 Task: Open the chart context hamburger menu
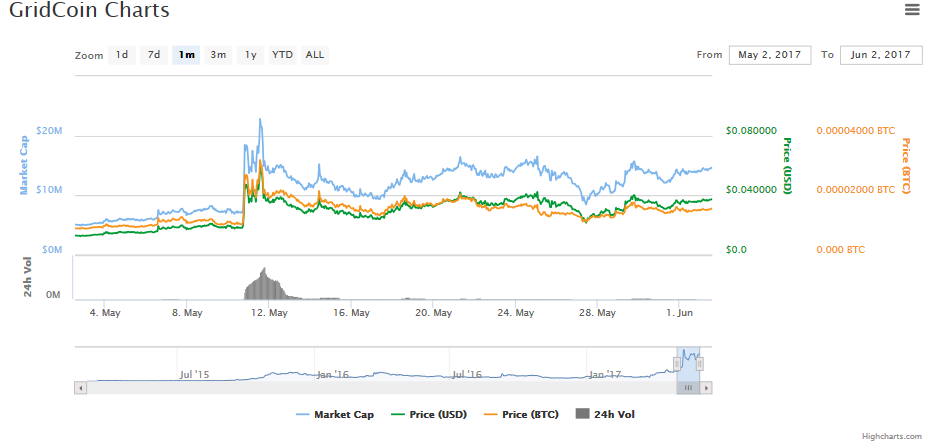point(911,10)
